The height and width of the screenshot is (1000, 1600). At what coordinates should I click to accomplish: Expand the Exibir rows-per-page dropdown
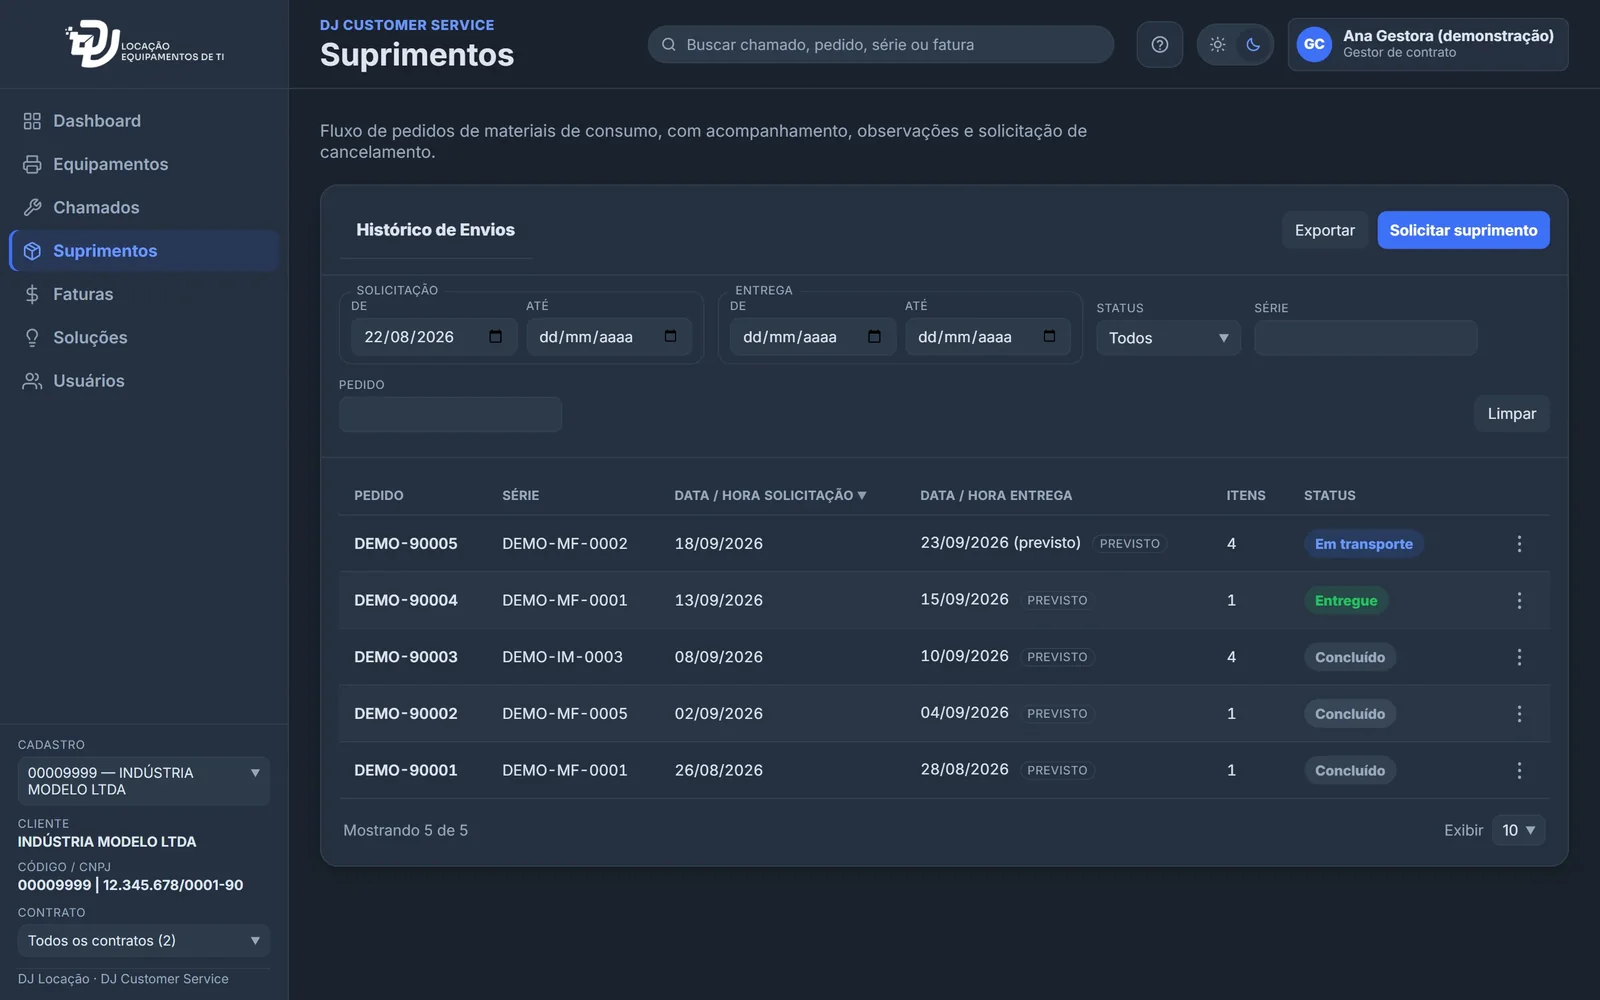pos(1518,830)
